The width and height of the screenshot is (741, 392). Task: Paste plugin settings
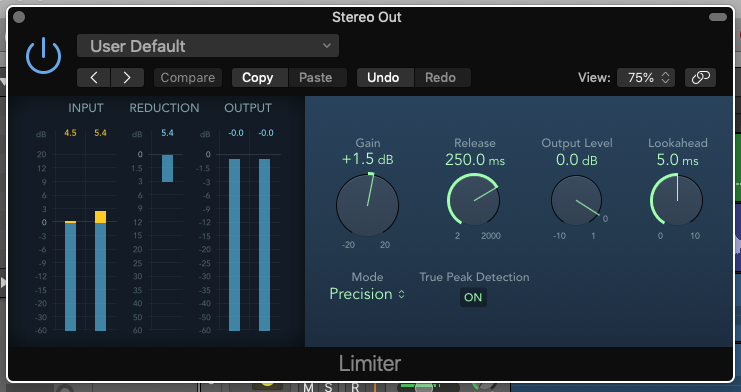tap(317, 78)
